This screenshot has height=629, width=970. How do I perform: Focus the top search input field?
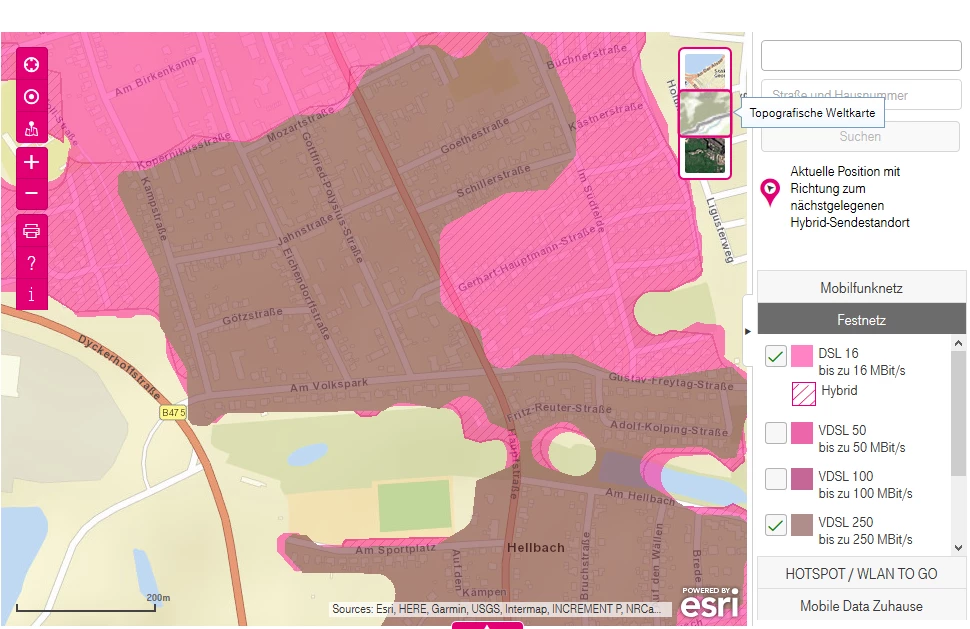pyautogui.click(x=861, y=56)
